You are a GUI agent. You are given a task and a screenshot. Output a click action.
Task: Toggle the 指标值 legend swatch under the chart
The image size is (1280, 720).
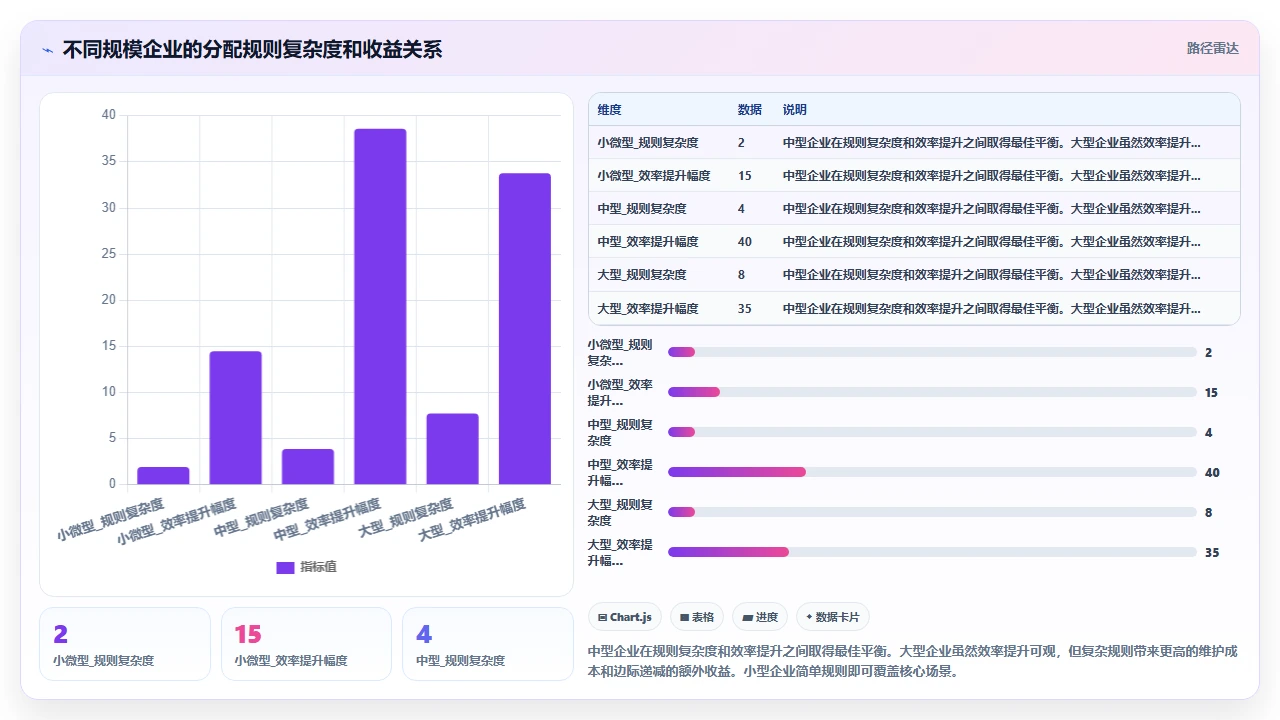pos(285,567)
